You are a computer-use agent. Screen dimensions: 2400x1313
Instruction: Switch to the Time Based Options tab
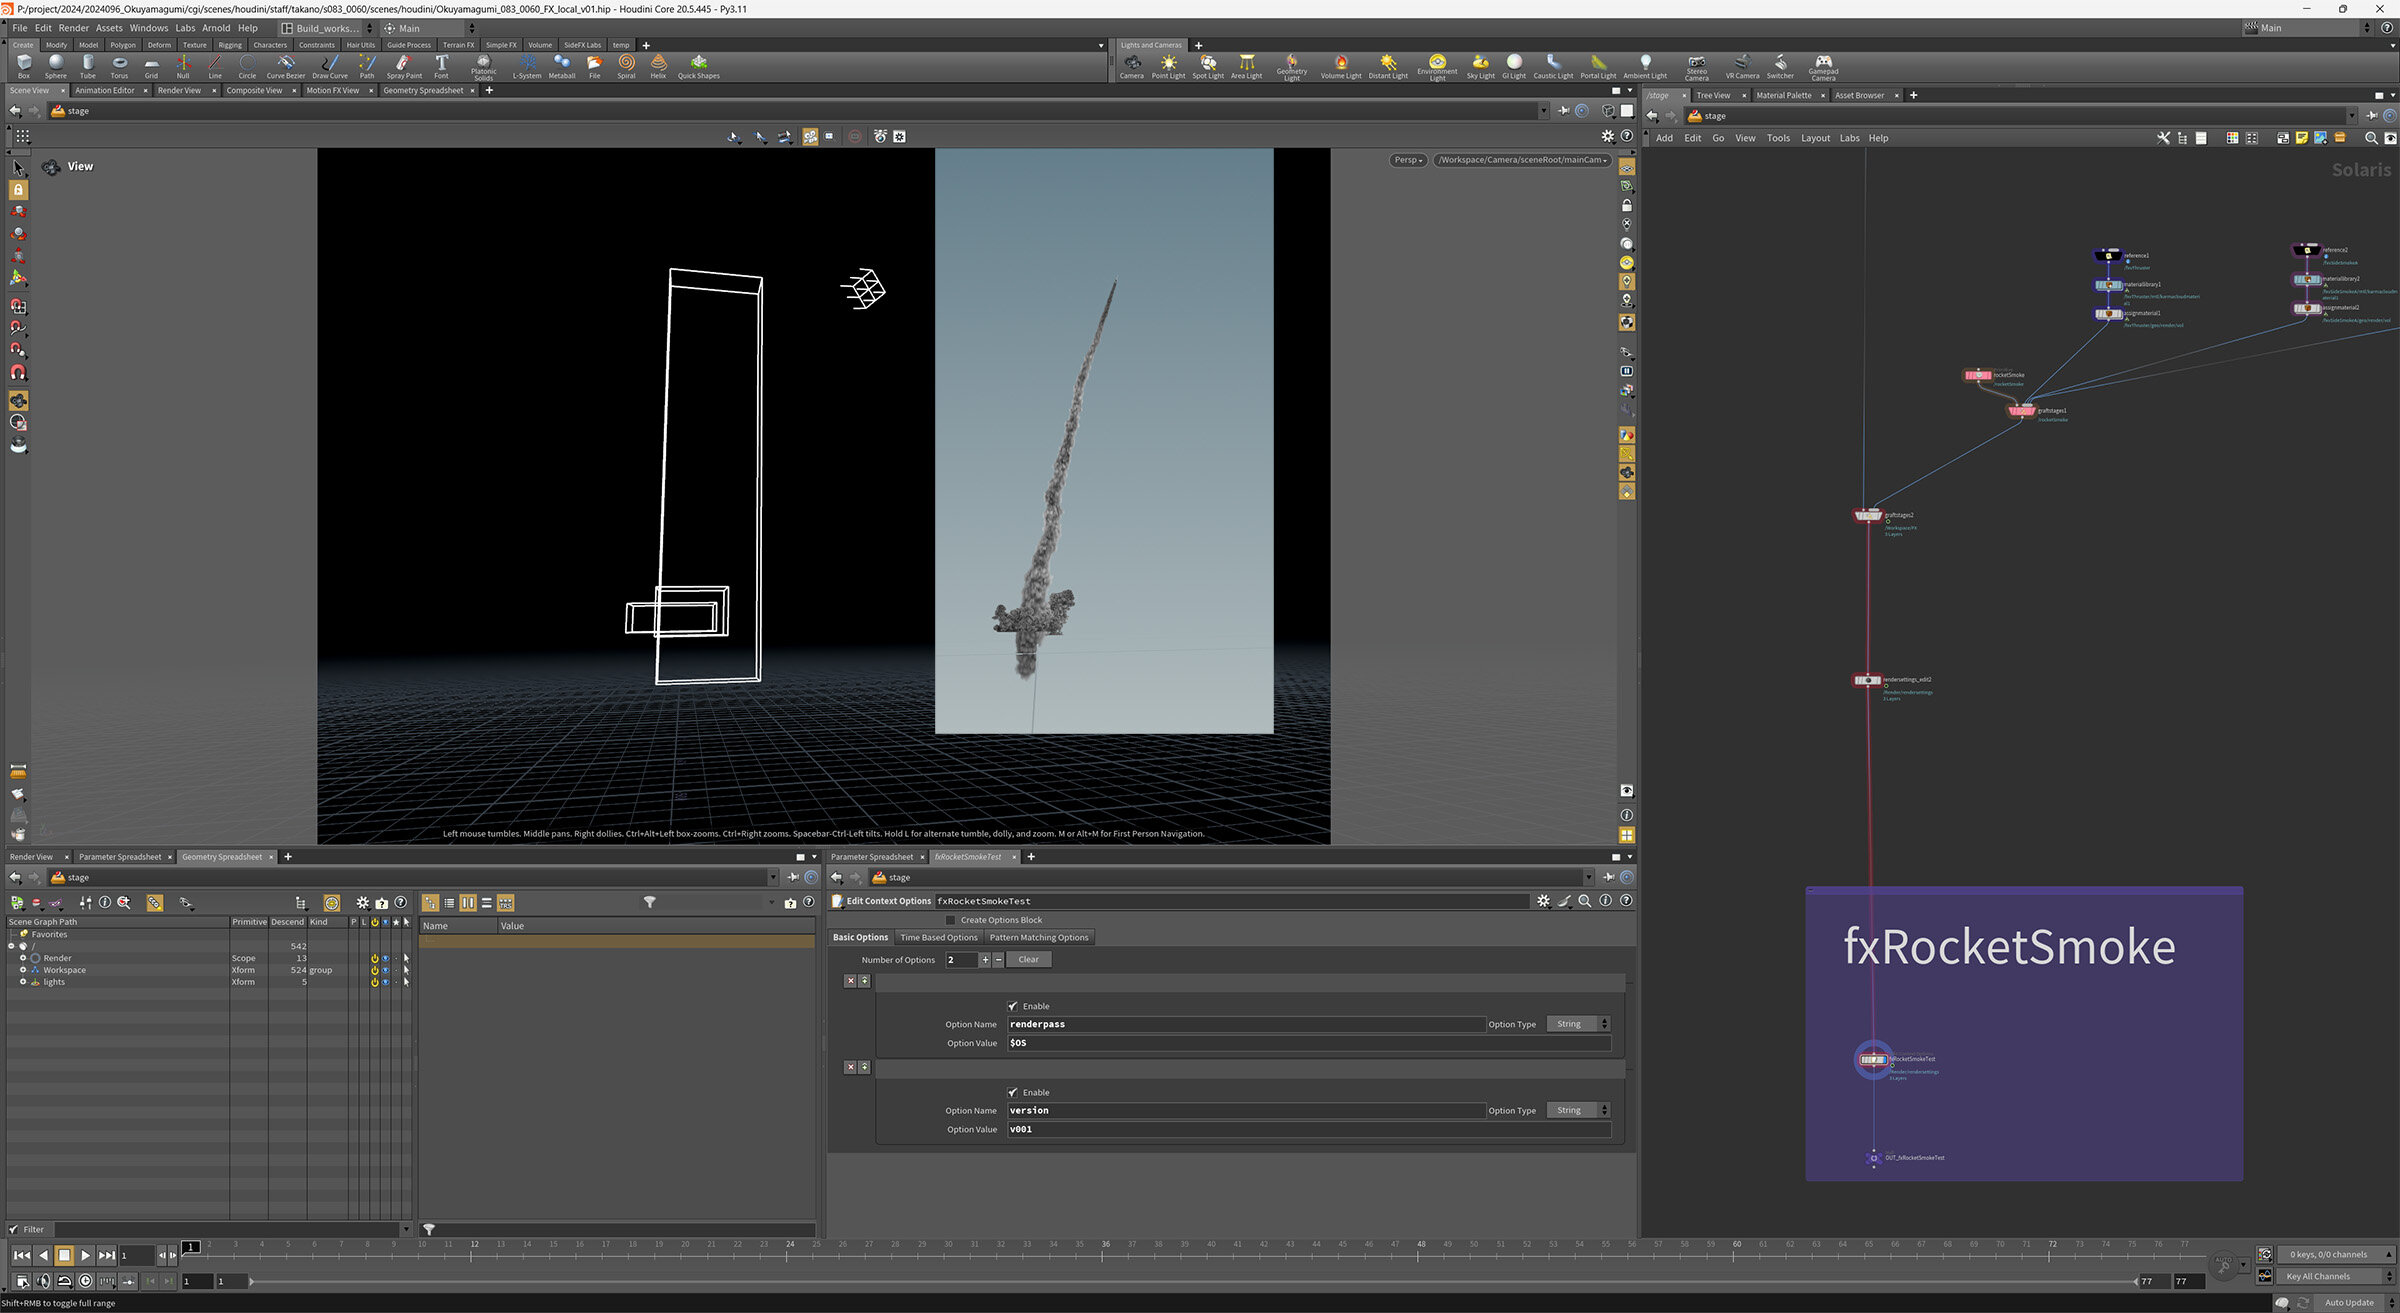tap(938, 937)
